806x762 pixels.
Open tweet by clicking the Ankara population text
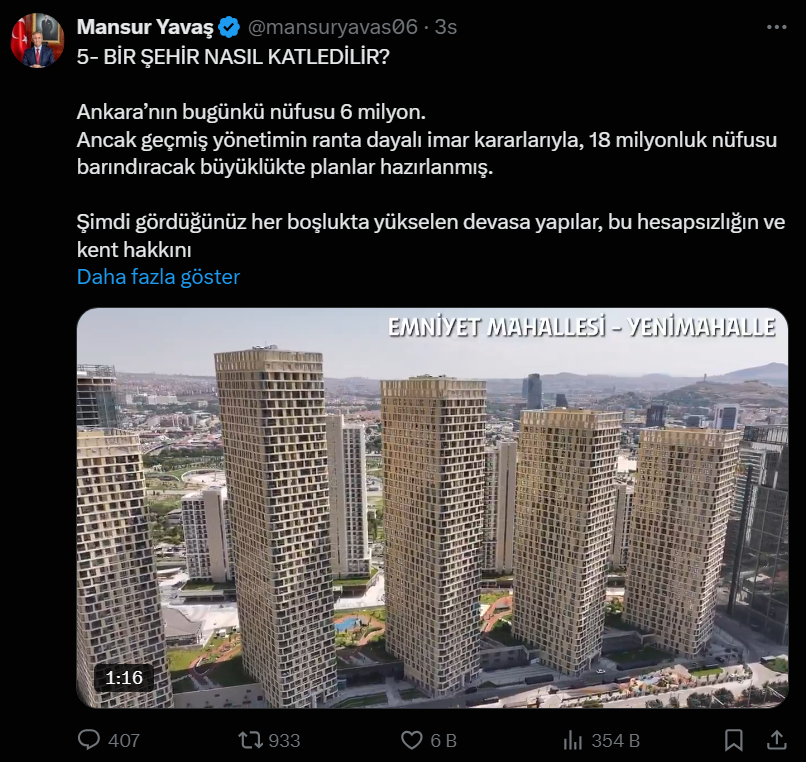251,112
